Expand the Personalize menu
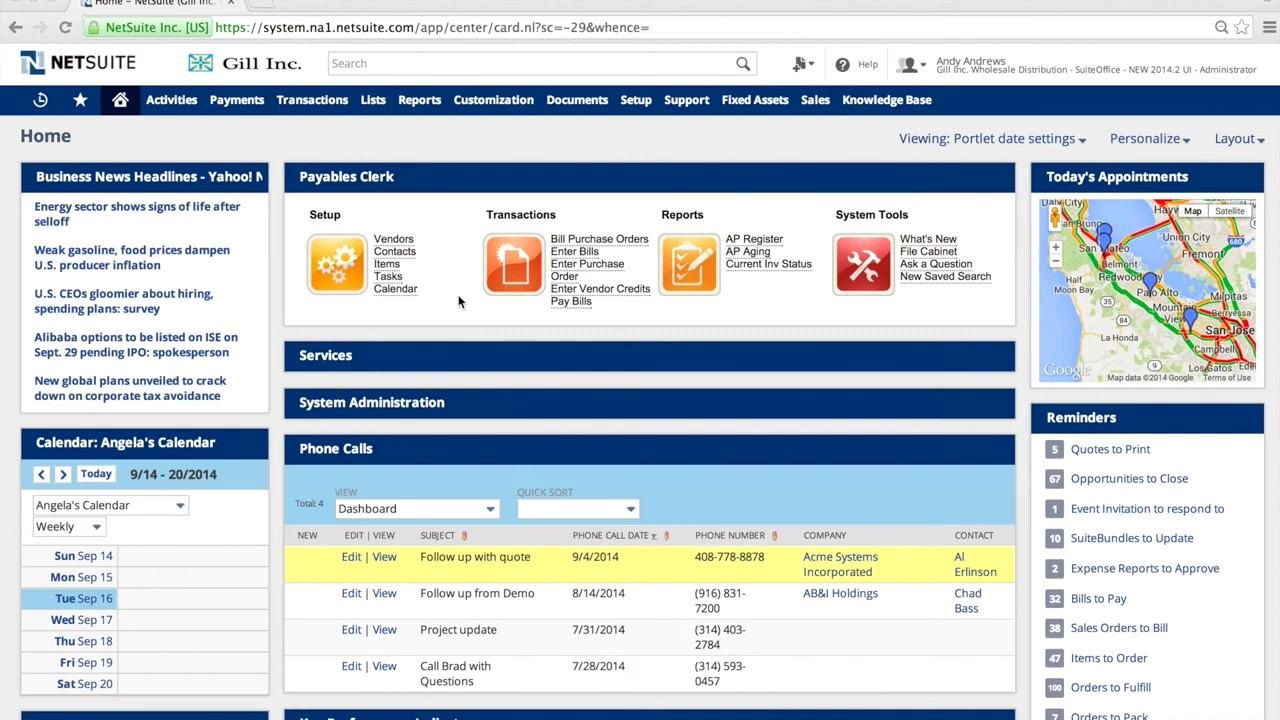 point(1150,139)
